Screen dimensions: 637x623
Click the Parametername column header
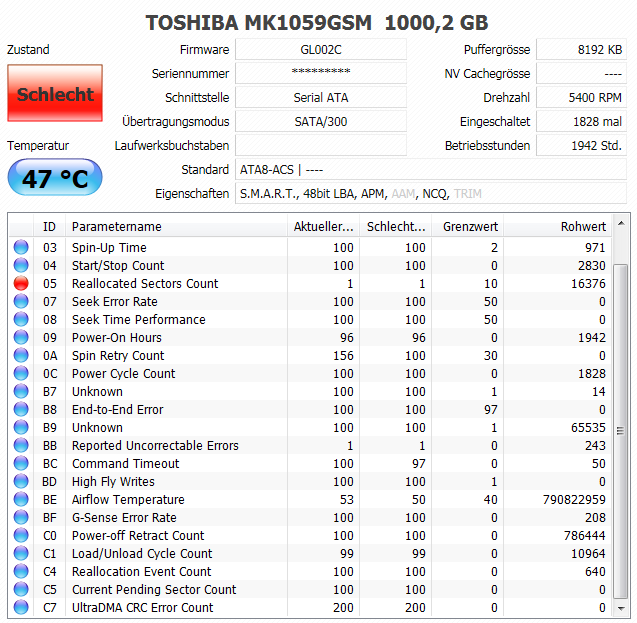pyautogui.click(x=176, y=227)
